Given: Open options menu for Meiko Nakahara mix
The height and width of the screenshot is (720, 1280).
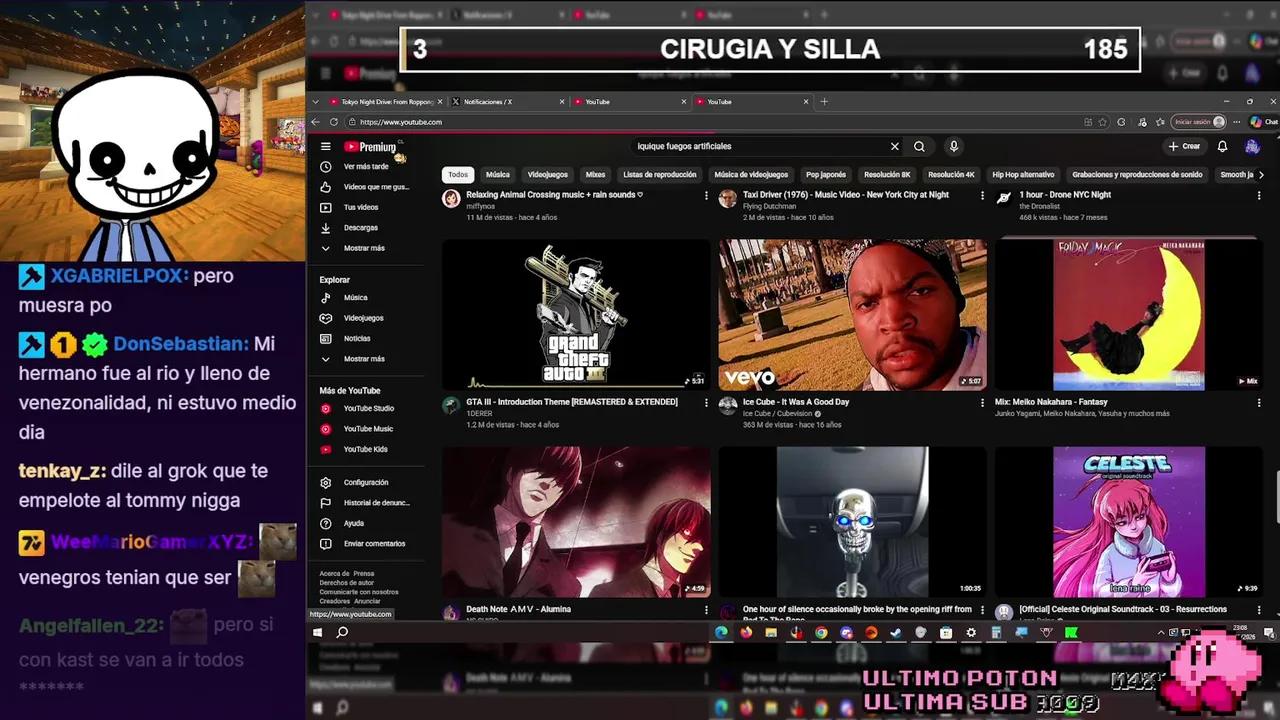Looking at the screenshot, I should point(1259,403).
